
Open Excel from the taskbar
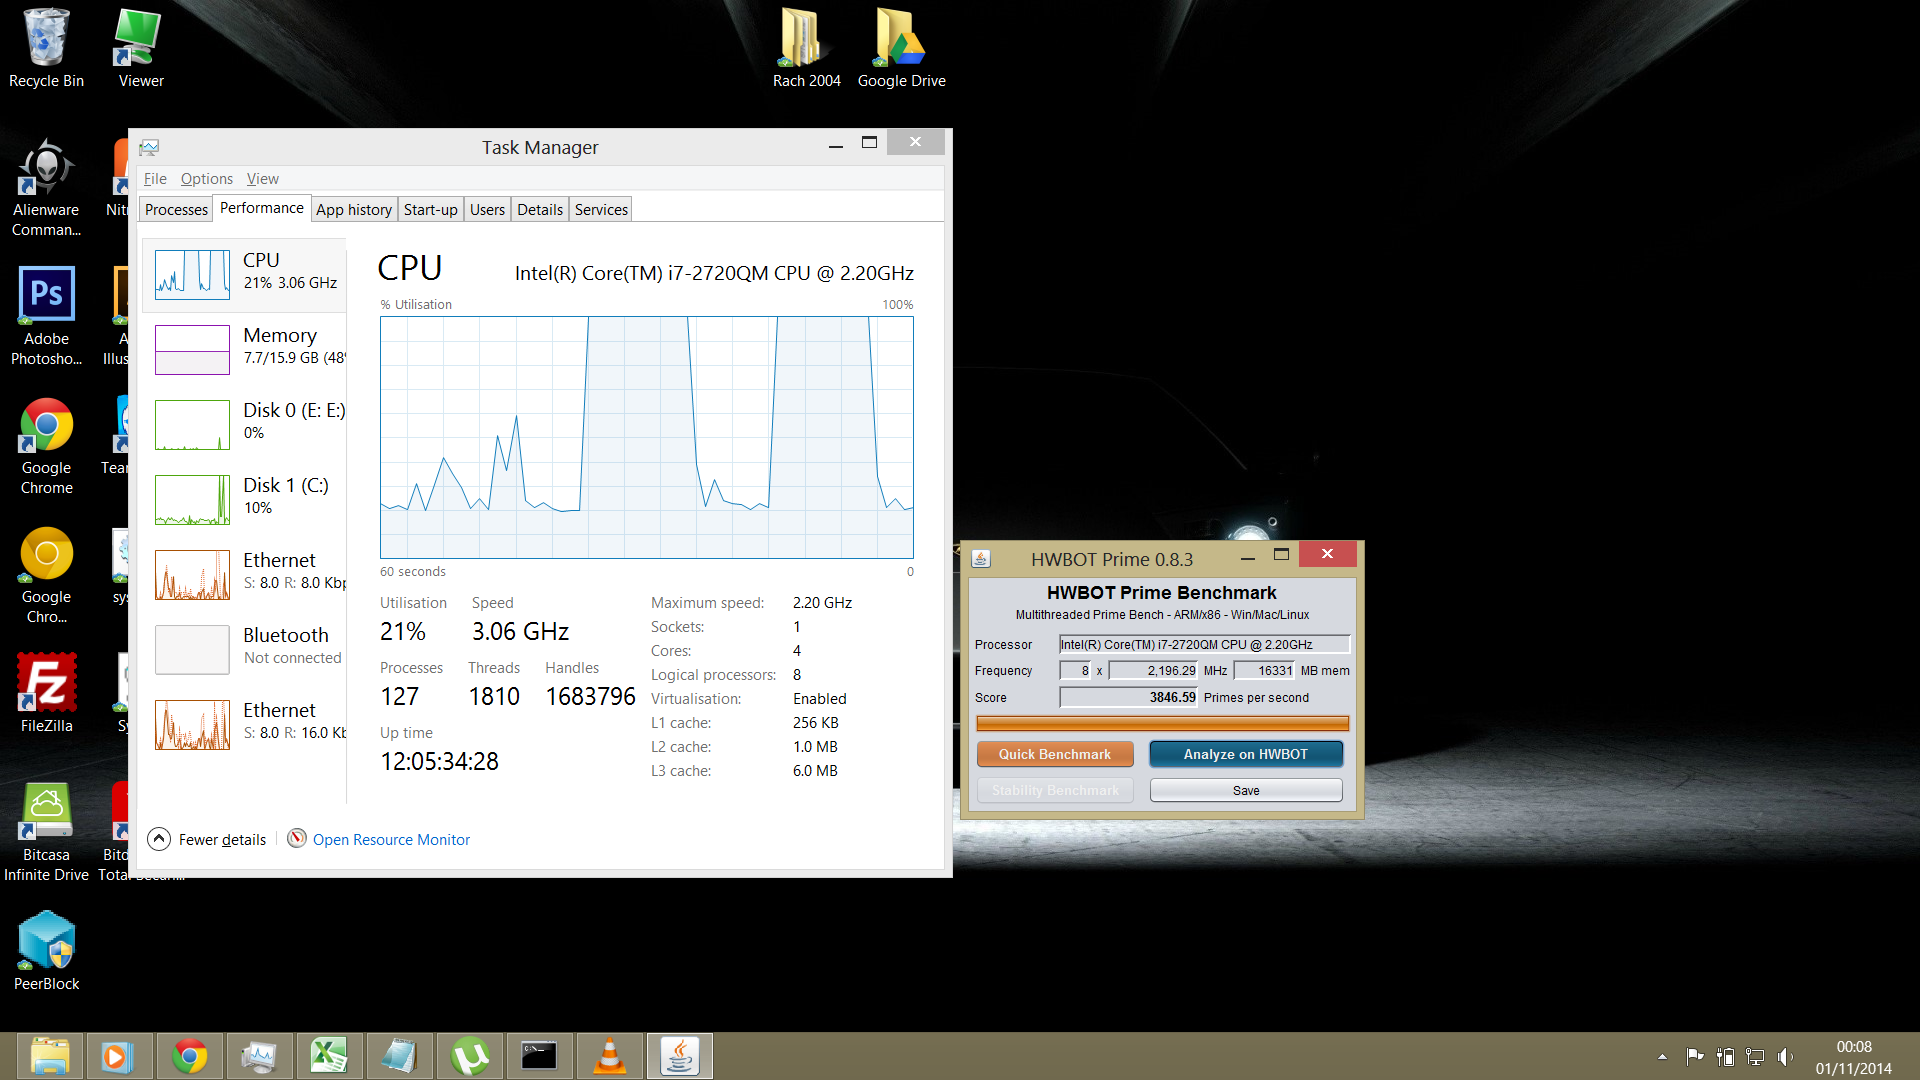[x=329, y=1056]
